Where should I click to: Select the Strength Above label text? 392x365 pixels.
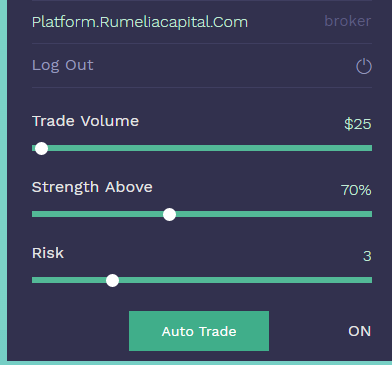92,187
